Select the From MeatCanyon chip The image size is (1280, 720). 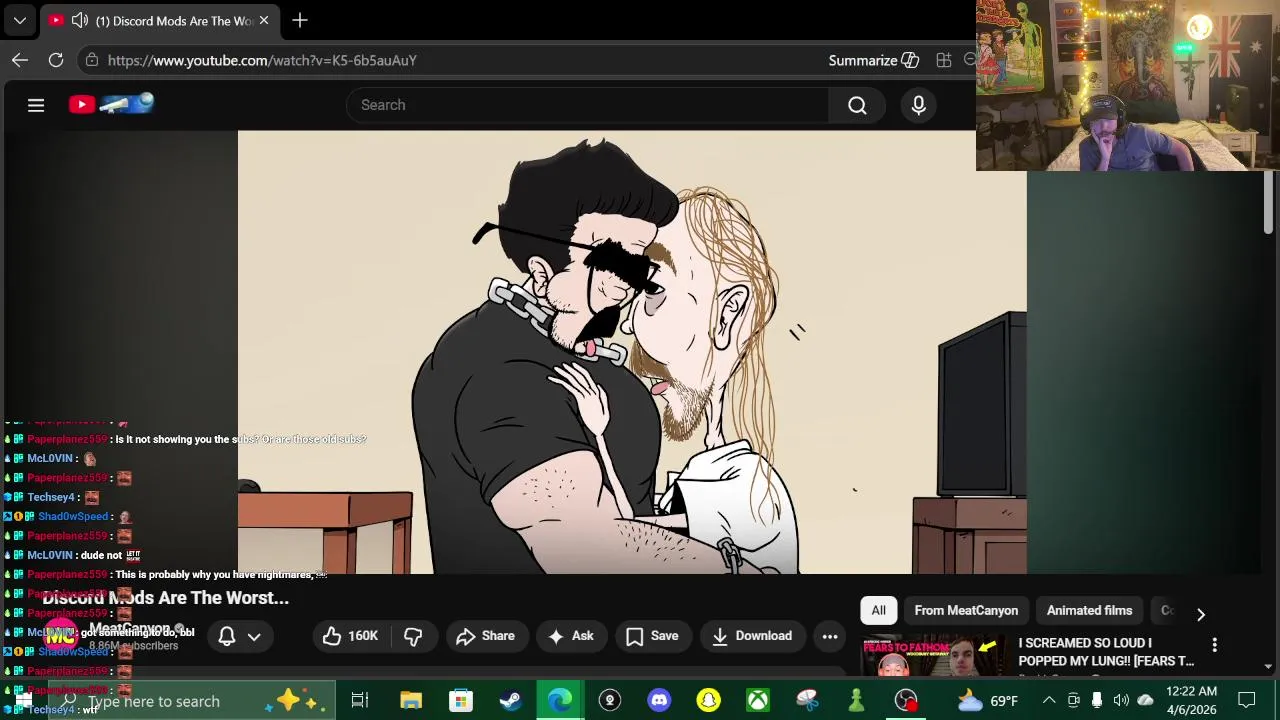point(966,610)
